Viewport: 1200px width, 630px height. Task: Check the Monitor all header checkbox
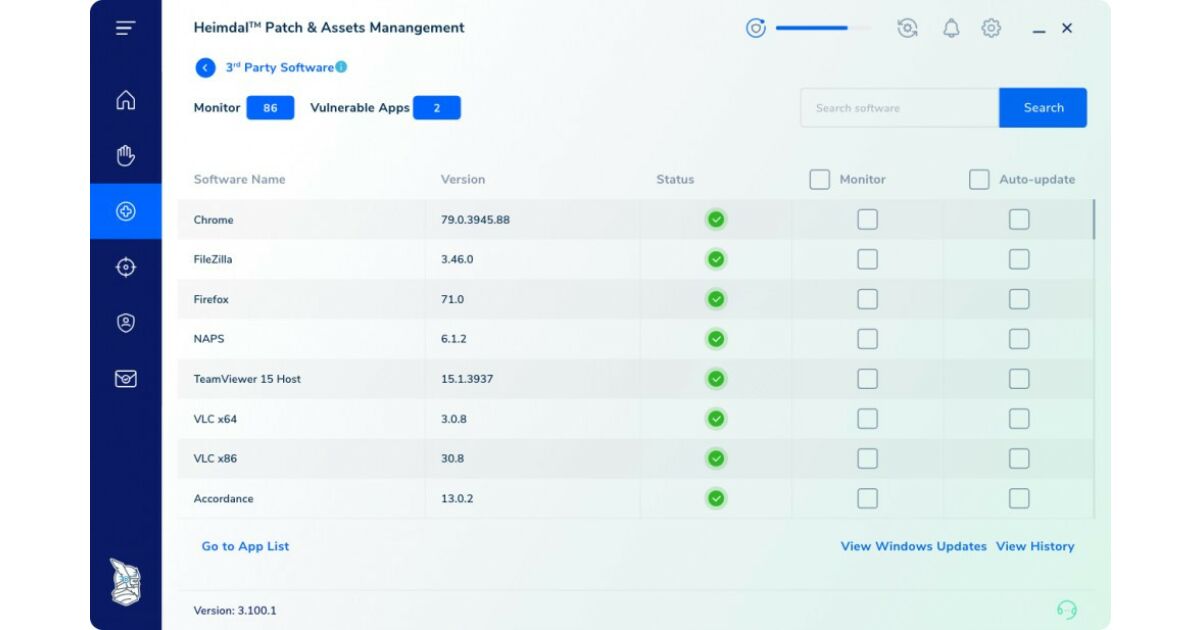point(819,179)
